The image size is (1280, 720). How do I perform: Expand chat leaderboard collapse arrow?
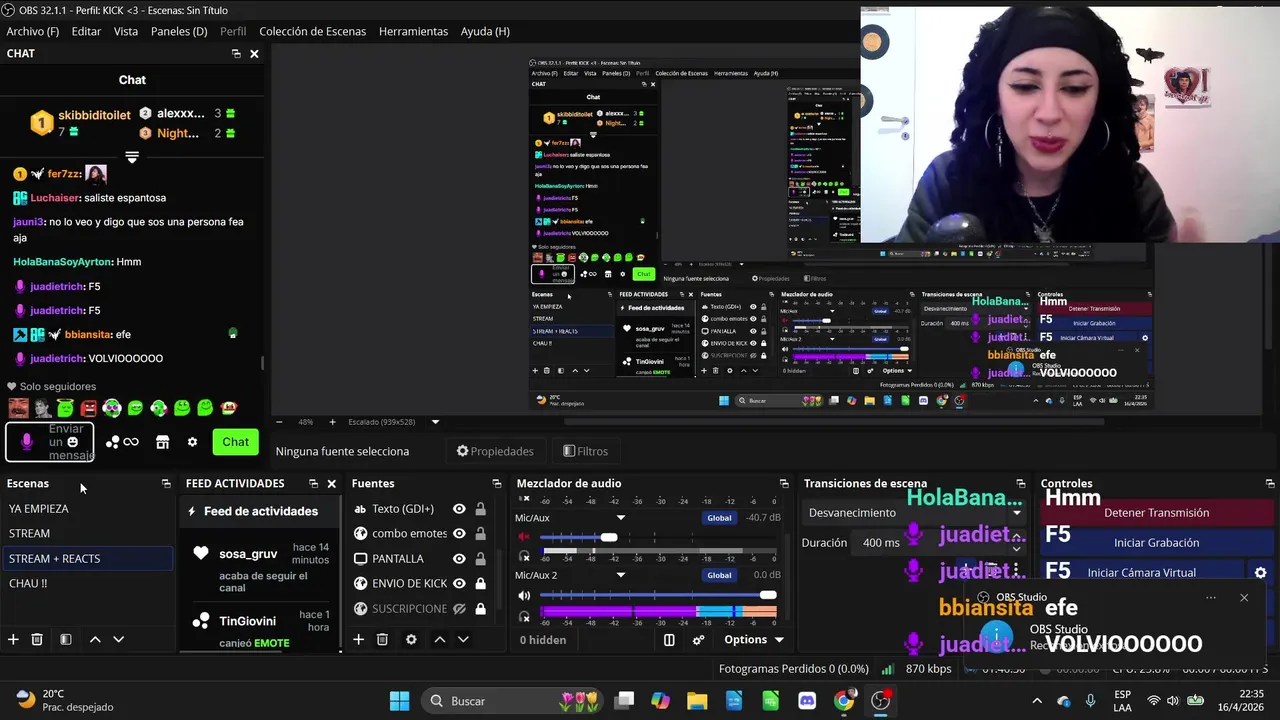point(131,157)
